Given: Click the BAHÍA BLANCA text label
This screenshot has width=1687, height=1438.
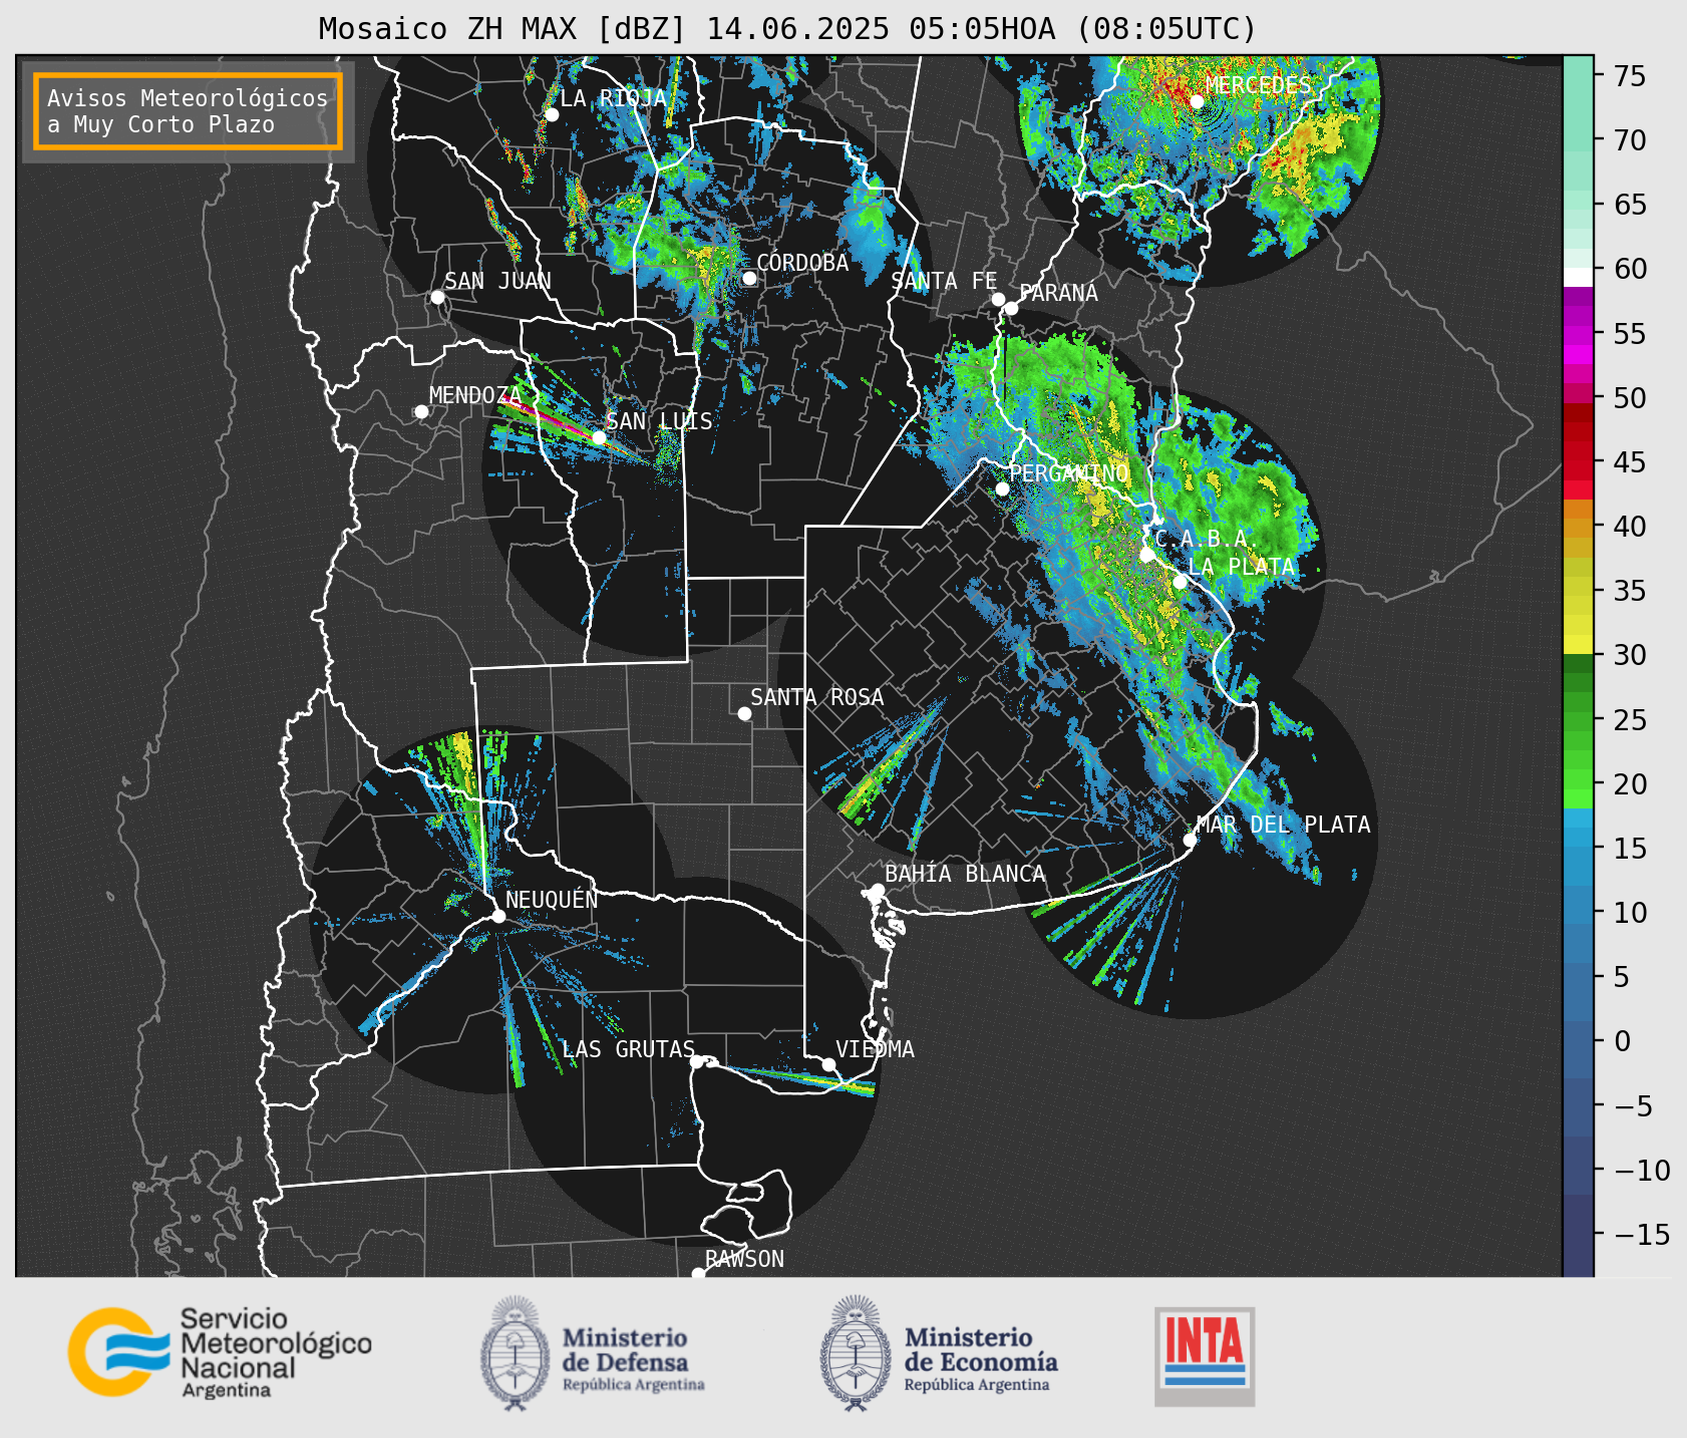Looking at the screenshot, I should [x=965, y=874].
